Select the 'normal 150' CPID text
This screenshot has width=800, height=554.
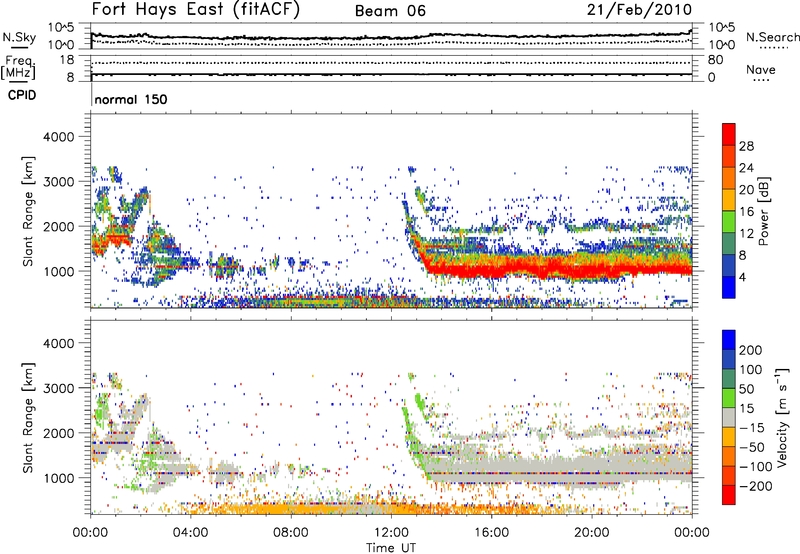coord(131,99)
